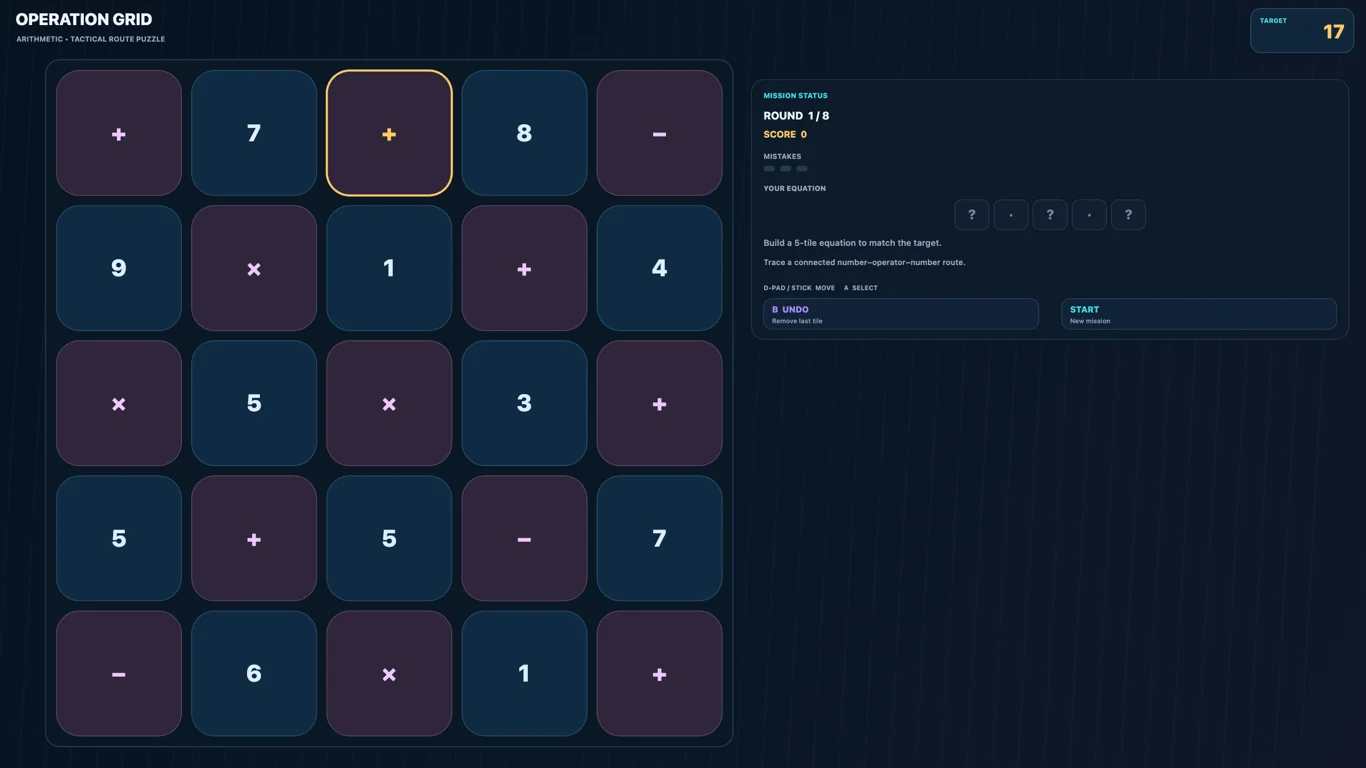Select the number 6 tile
1366x768 pixels.
click(254, 673)
